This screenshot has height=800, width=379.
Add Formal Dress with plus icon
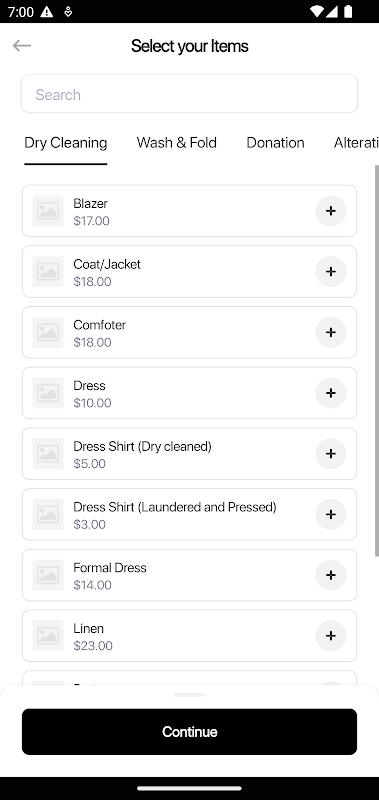(331, 575)
